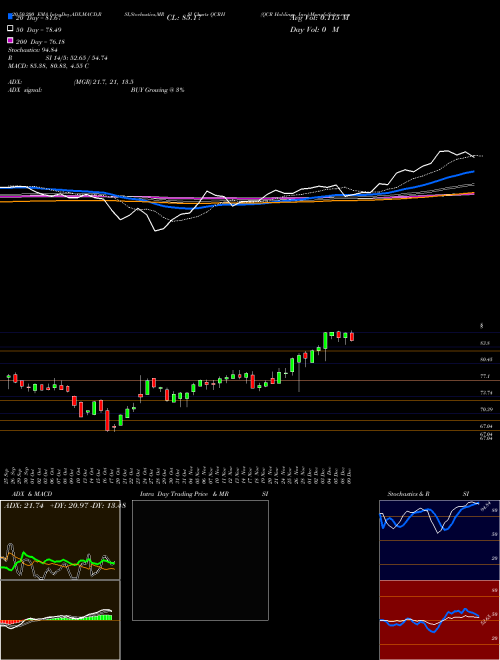
Task: Click the MACD values line
Action: pyautogui.click(x=48, y=66)
